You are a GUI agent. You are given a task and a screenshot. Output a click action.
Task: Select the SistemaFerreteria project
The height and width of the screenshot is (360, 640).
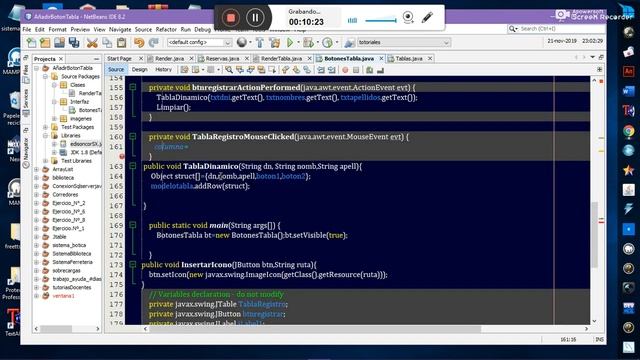72,262
